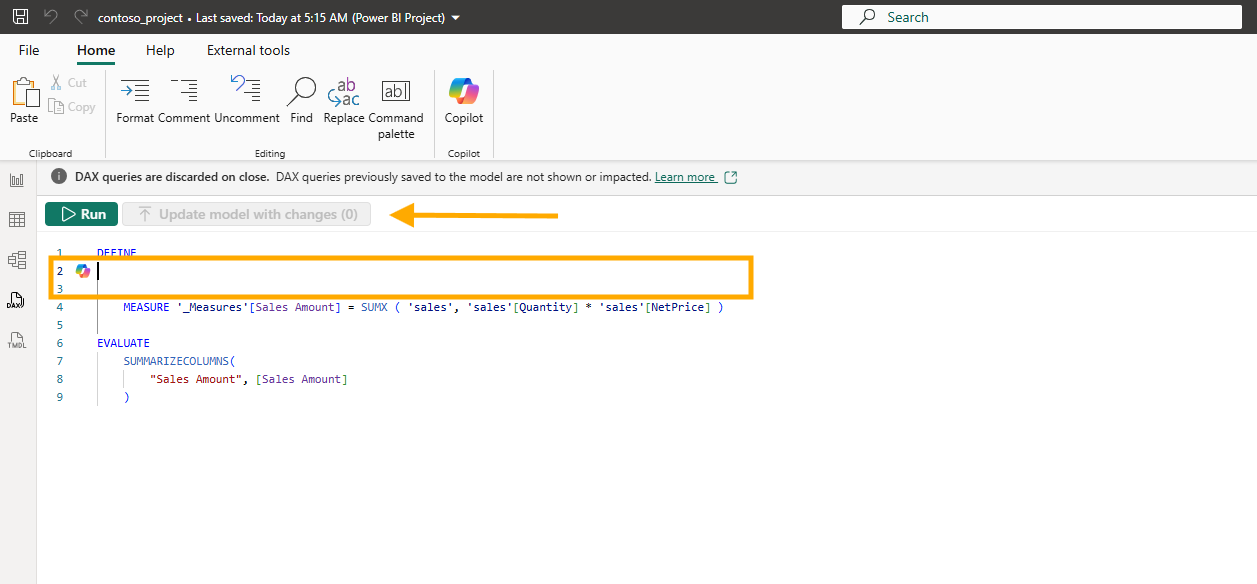Click the Undo arrow in title bar

coord(52,17)
